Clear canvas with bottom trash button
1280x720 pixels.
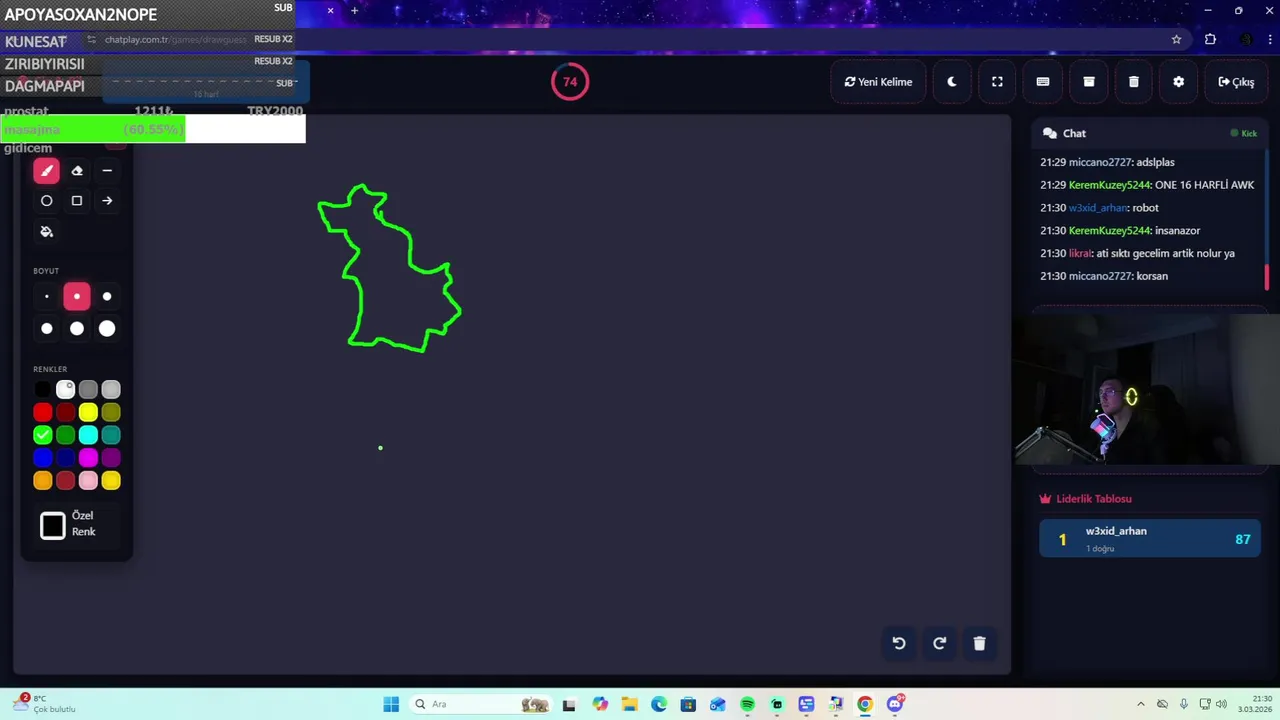click(x=979, y=643)
